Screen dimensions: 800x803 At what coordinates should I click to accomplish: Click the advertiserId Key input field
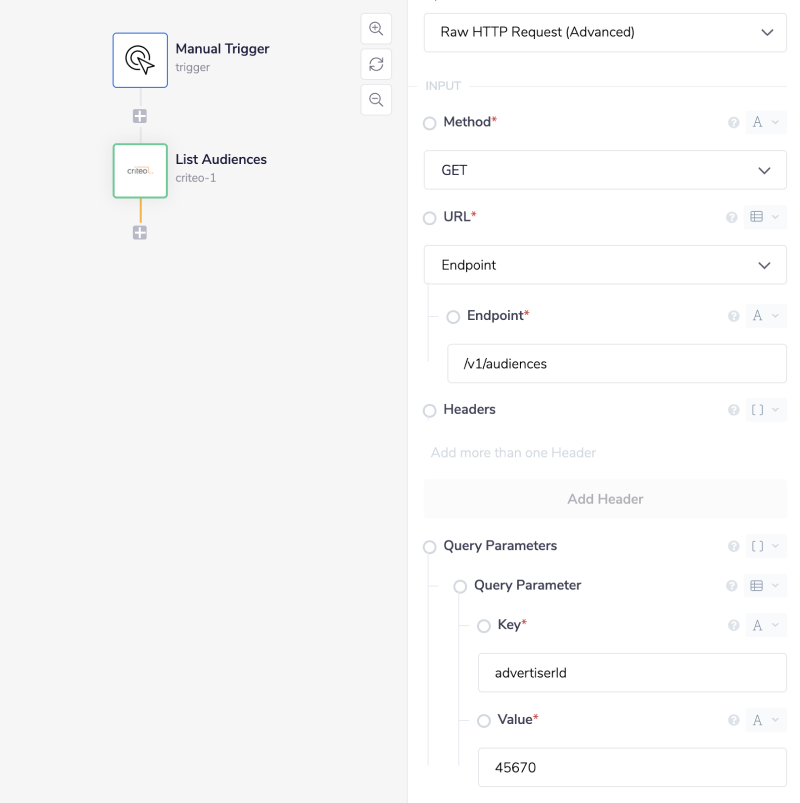(x=631, y=672)
